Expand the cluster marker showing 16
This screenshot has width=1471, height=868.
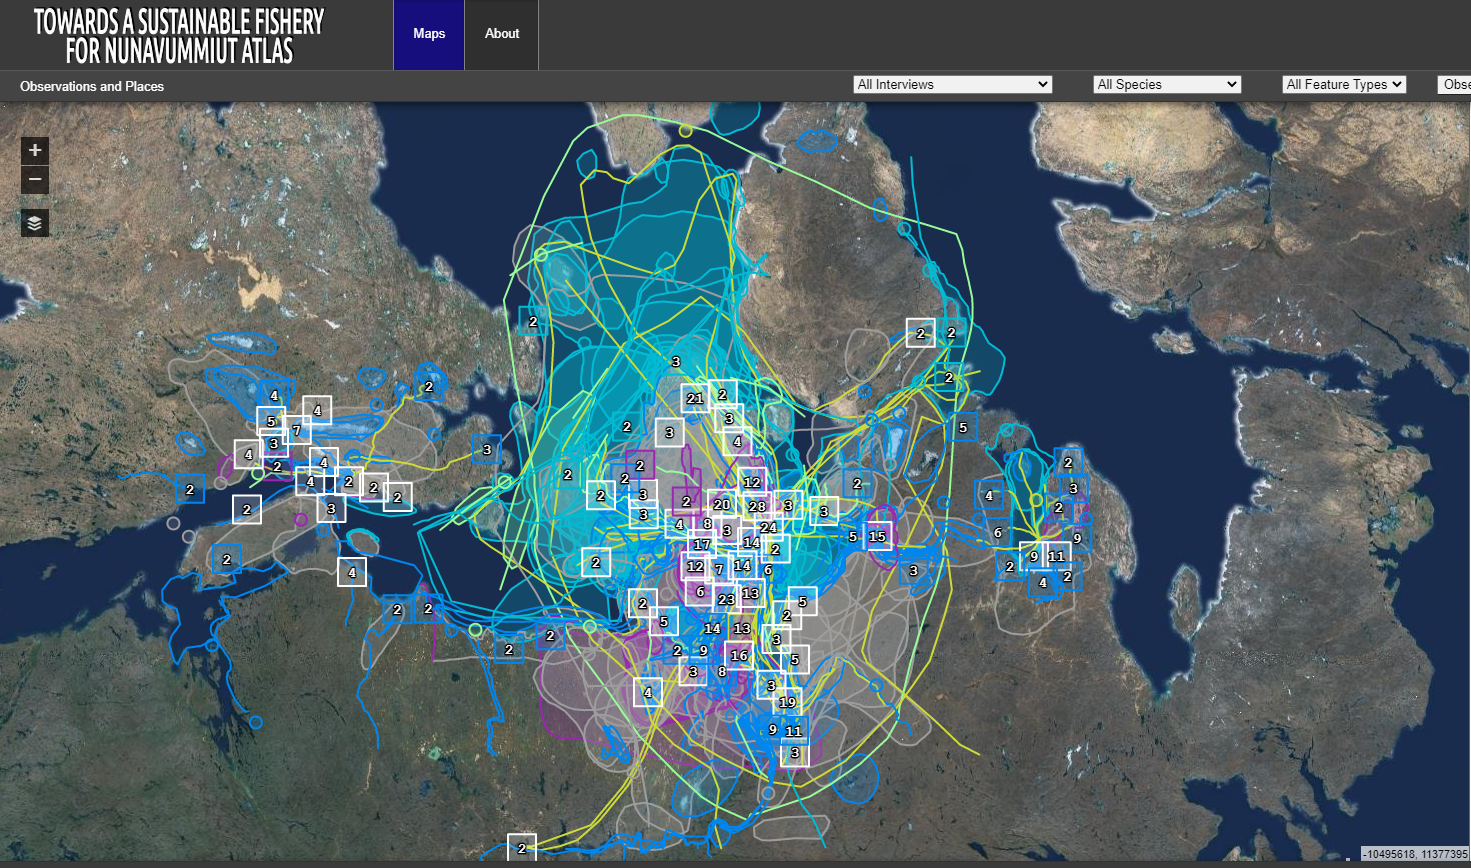pos(739,655)
